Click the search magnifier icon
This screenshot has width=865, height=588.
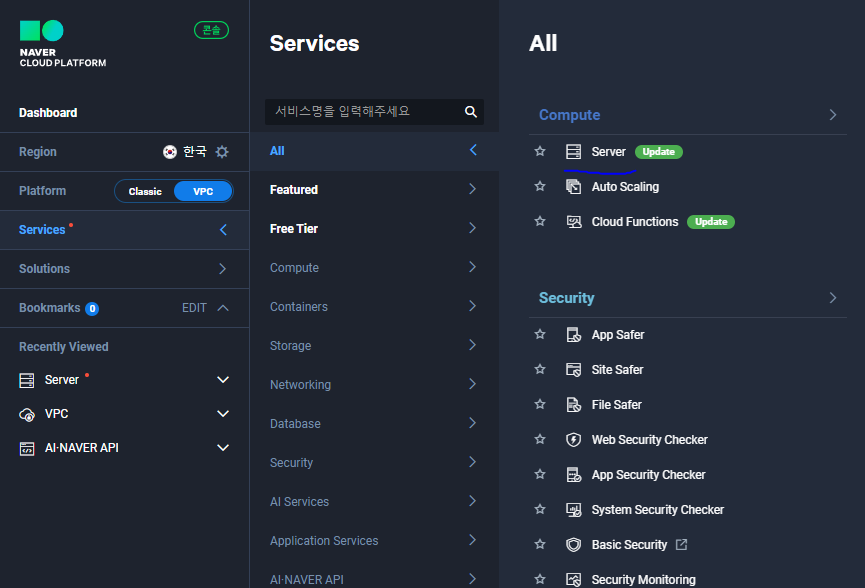[471, 111]
